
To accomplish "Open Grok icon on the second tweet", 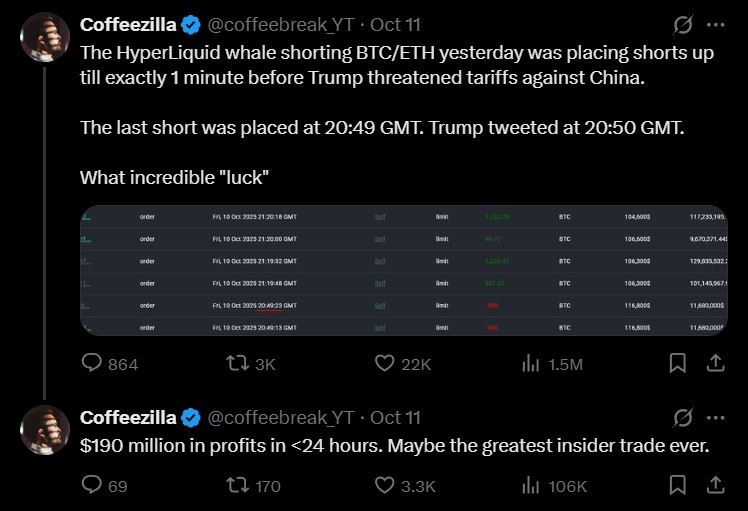I will point(683,417).
